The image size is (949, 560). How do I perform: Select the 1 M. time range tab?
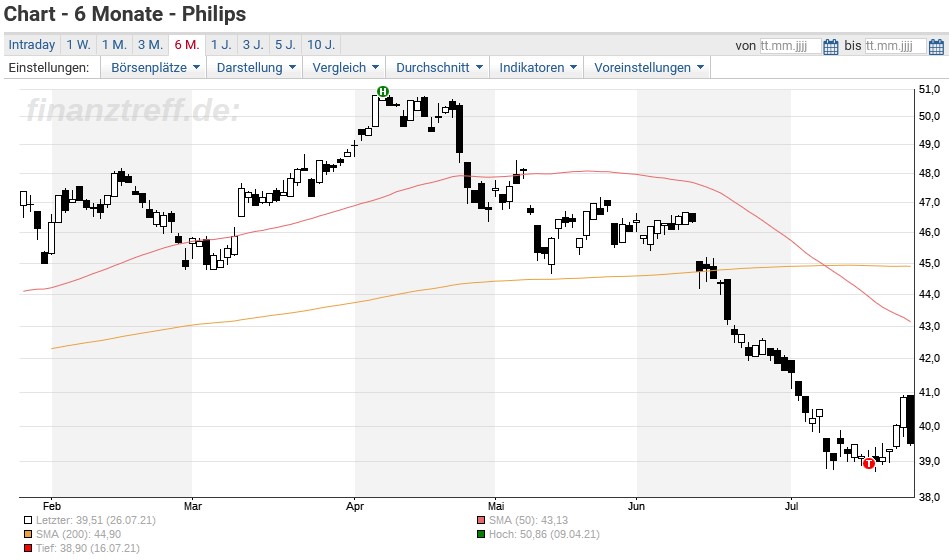click(114, 45)
